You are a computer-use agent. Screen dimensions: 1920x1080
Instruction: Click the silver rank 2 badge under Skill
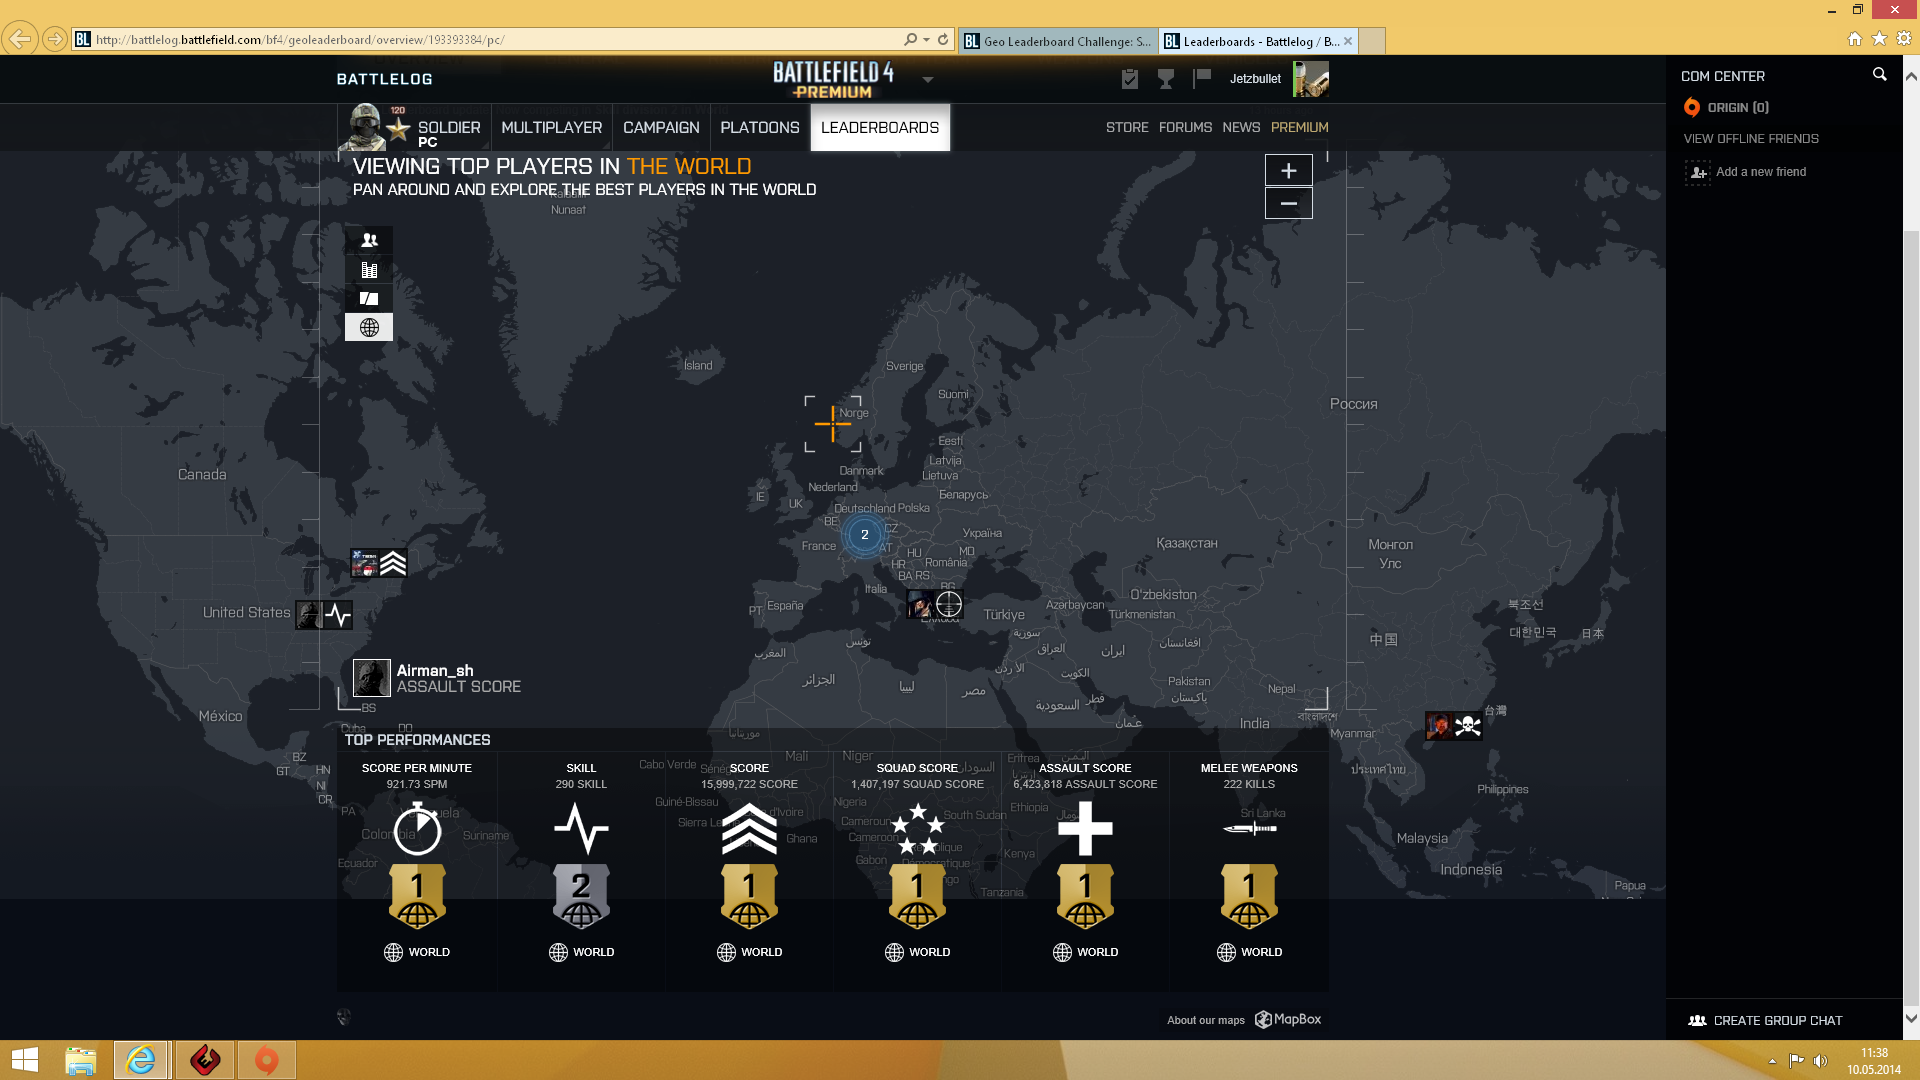click(x=581, y=896)
